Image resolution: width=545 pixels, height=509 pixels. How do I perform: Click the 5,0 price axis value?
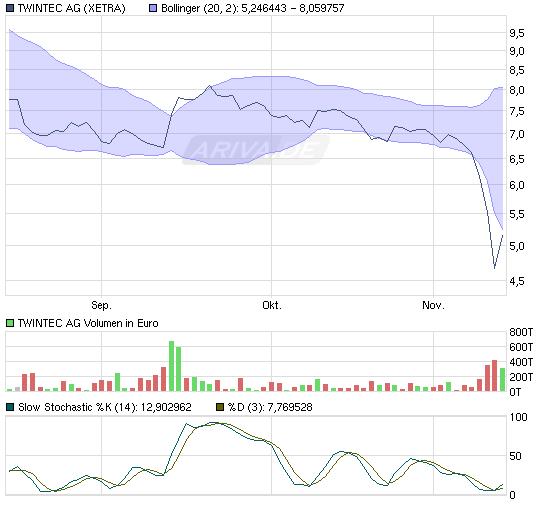(517, 246)
